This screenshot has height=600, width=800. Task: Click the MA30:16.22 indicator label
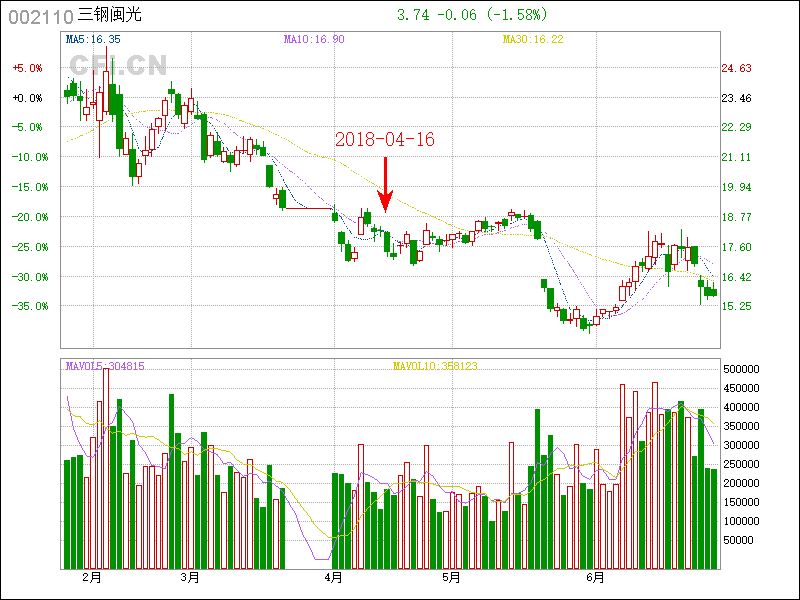point(533,39)
